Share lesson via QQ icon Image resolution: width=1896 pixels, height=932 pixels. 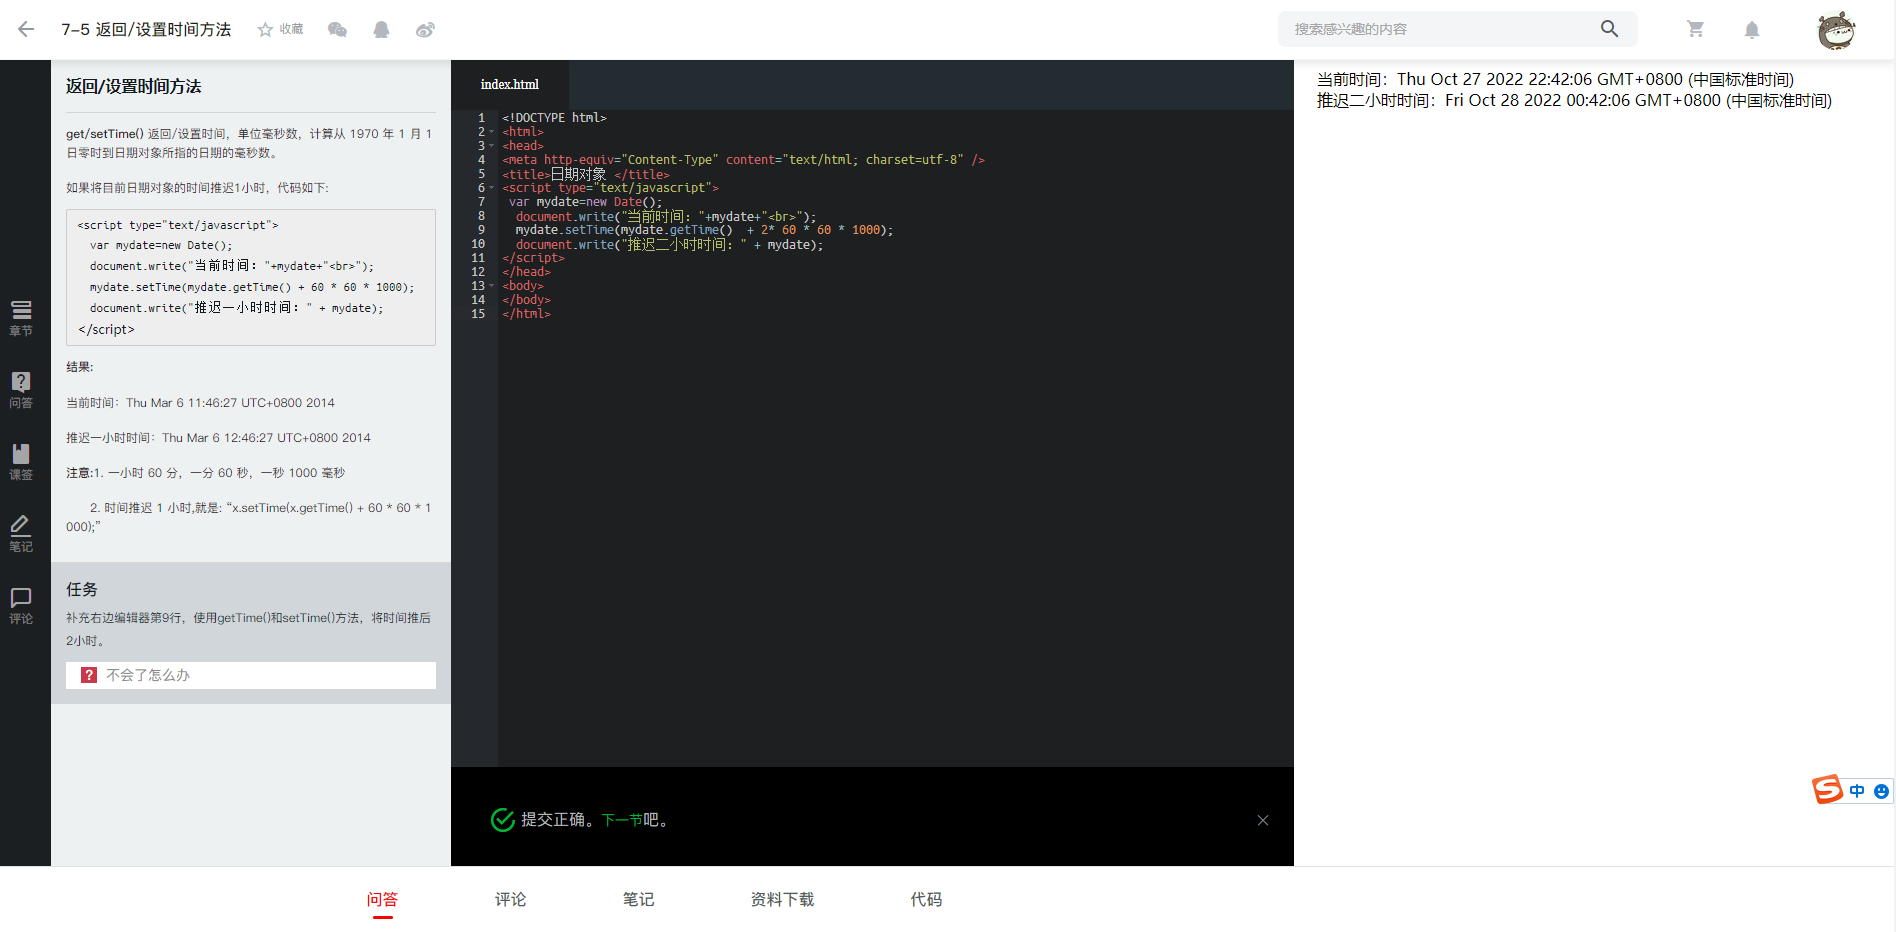[381, 29]
